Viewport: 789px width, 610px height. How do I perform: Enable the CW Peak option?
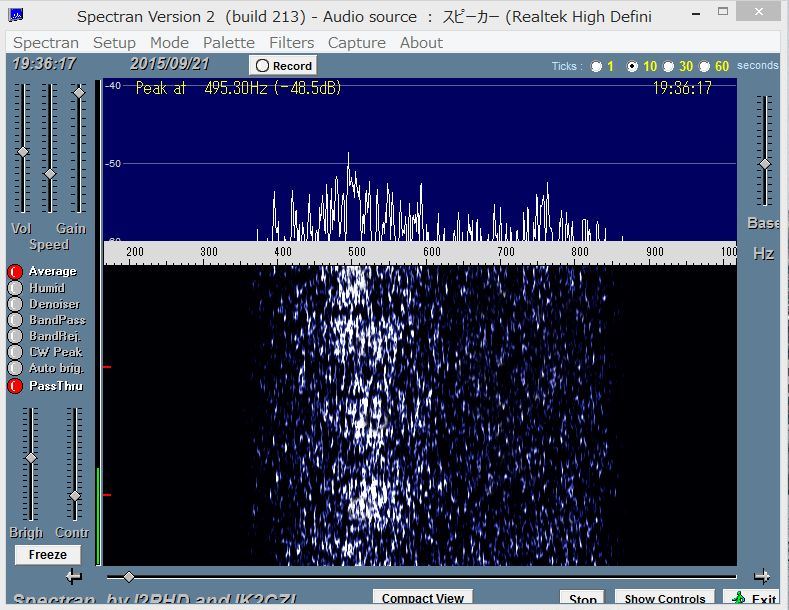(15, 352)
